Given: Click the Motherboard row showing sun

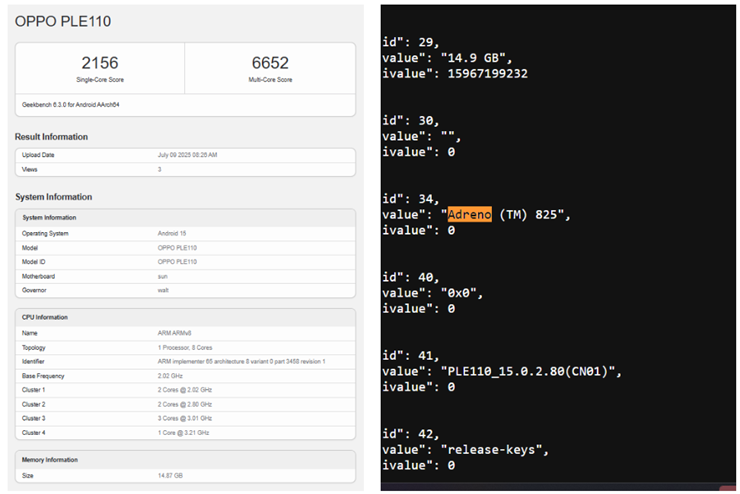Looking at the screenshot, I should pyautogui.click(x=185, y=275).
